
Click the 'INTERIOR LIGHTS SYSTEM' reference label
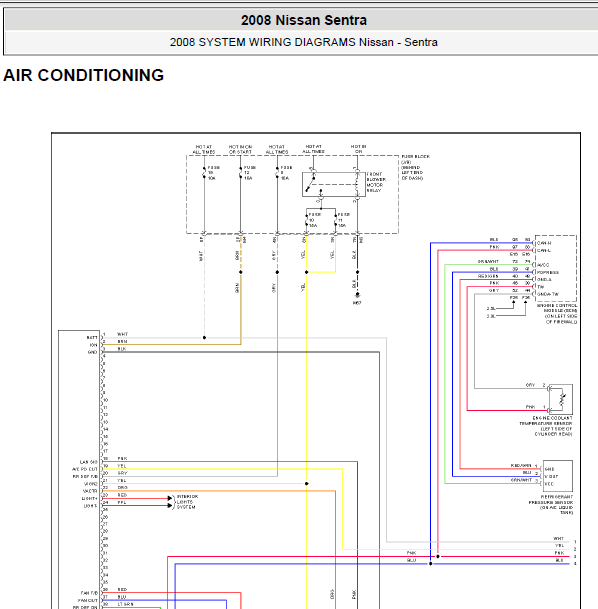tap(188, 502)
